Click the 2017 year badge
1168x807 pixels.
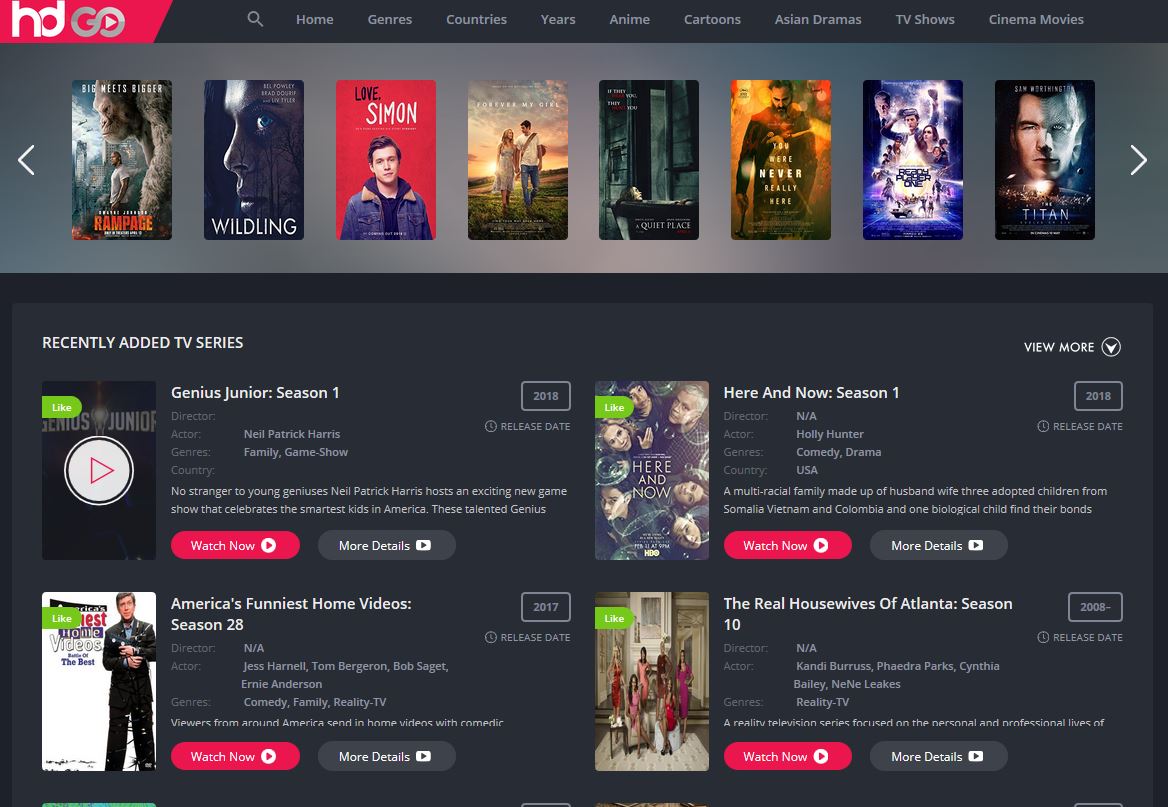pyautogui.click(x=546, y=607)
